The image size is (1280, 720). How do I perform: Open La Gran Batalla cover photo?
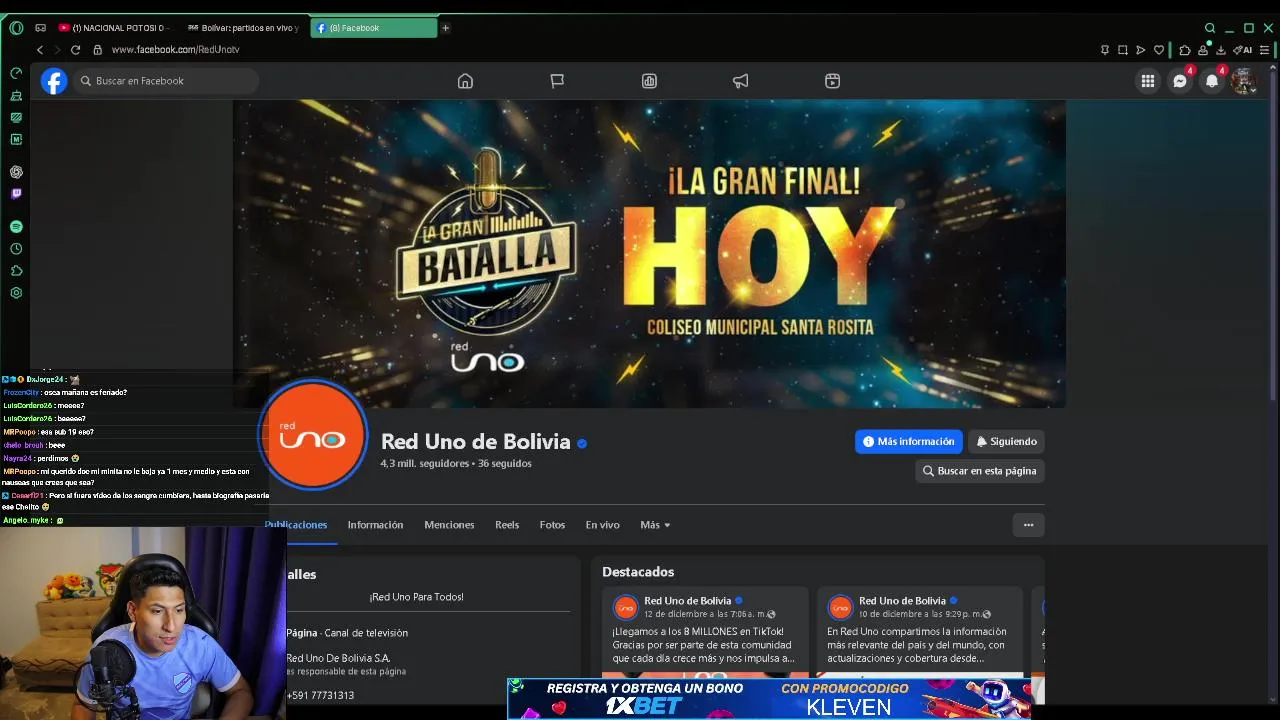click(649, 254)
